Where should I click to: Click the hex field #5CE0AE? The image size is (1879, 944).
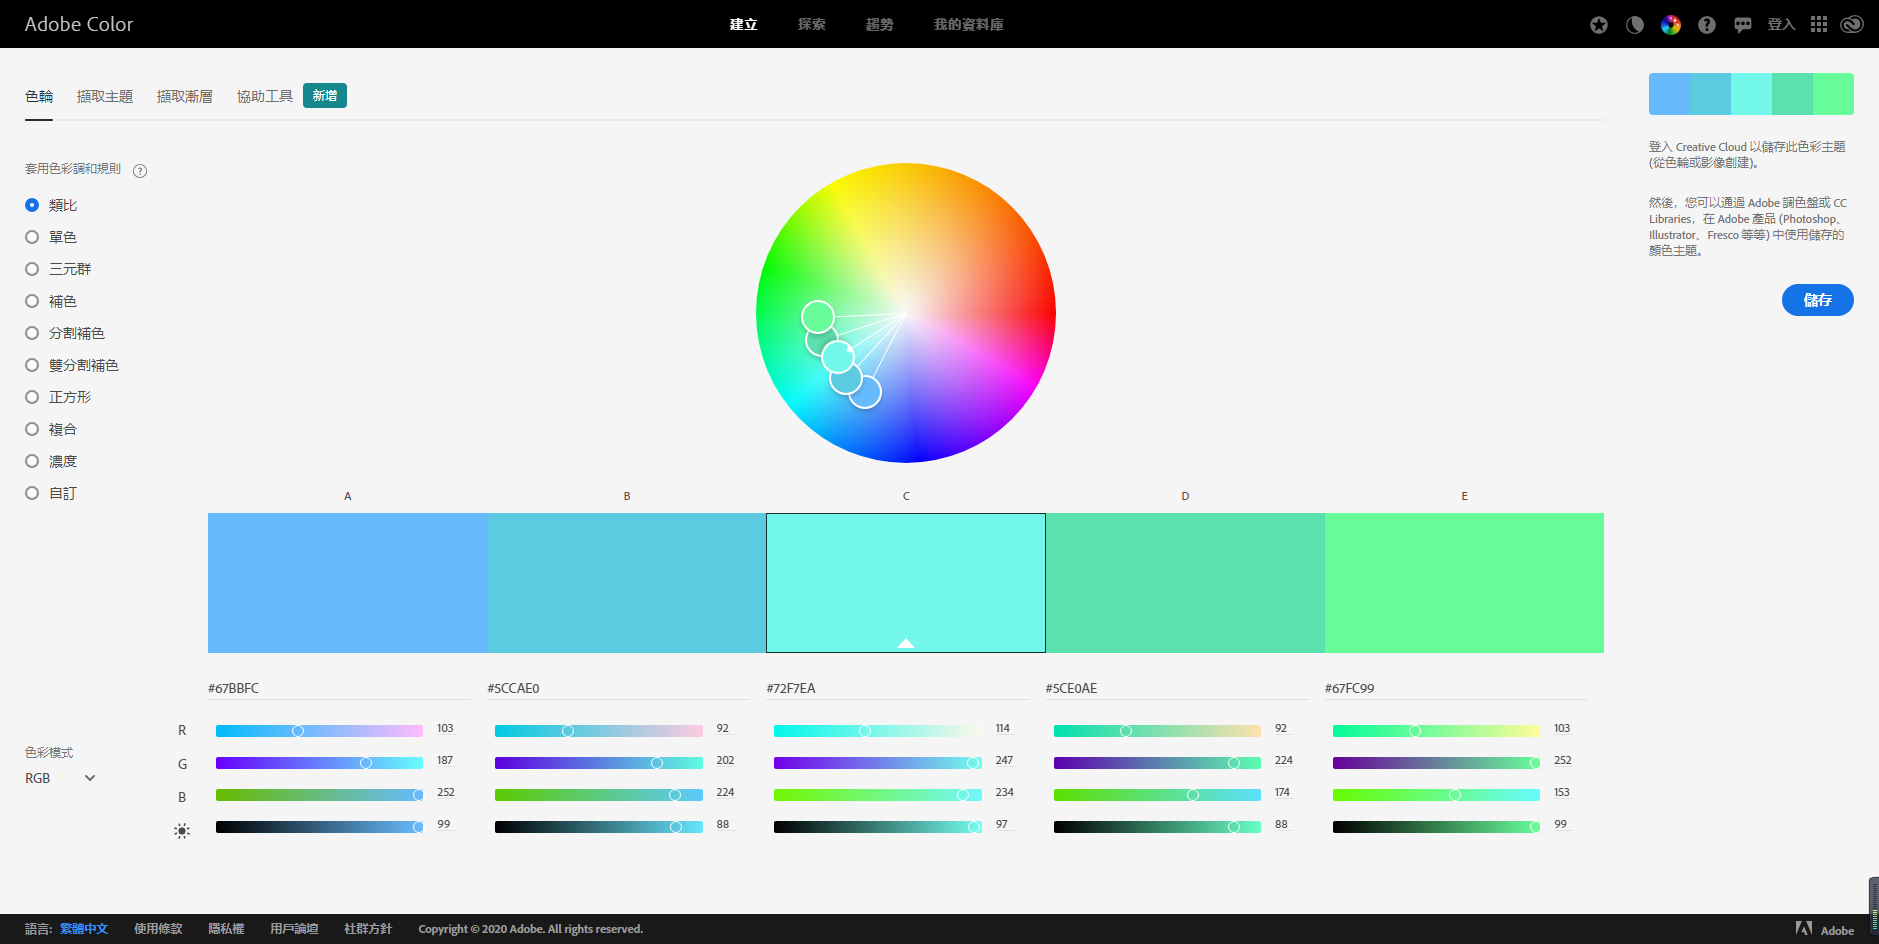pos(1176,688)
